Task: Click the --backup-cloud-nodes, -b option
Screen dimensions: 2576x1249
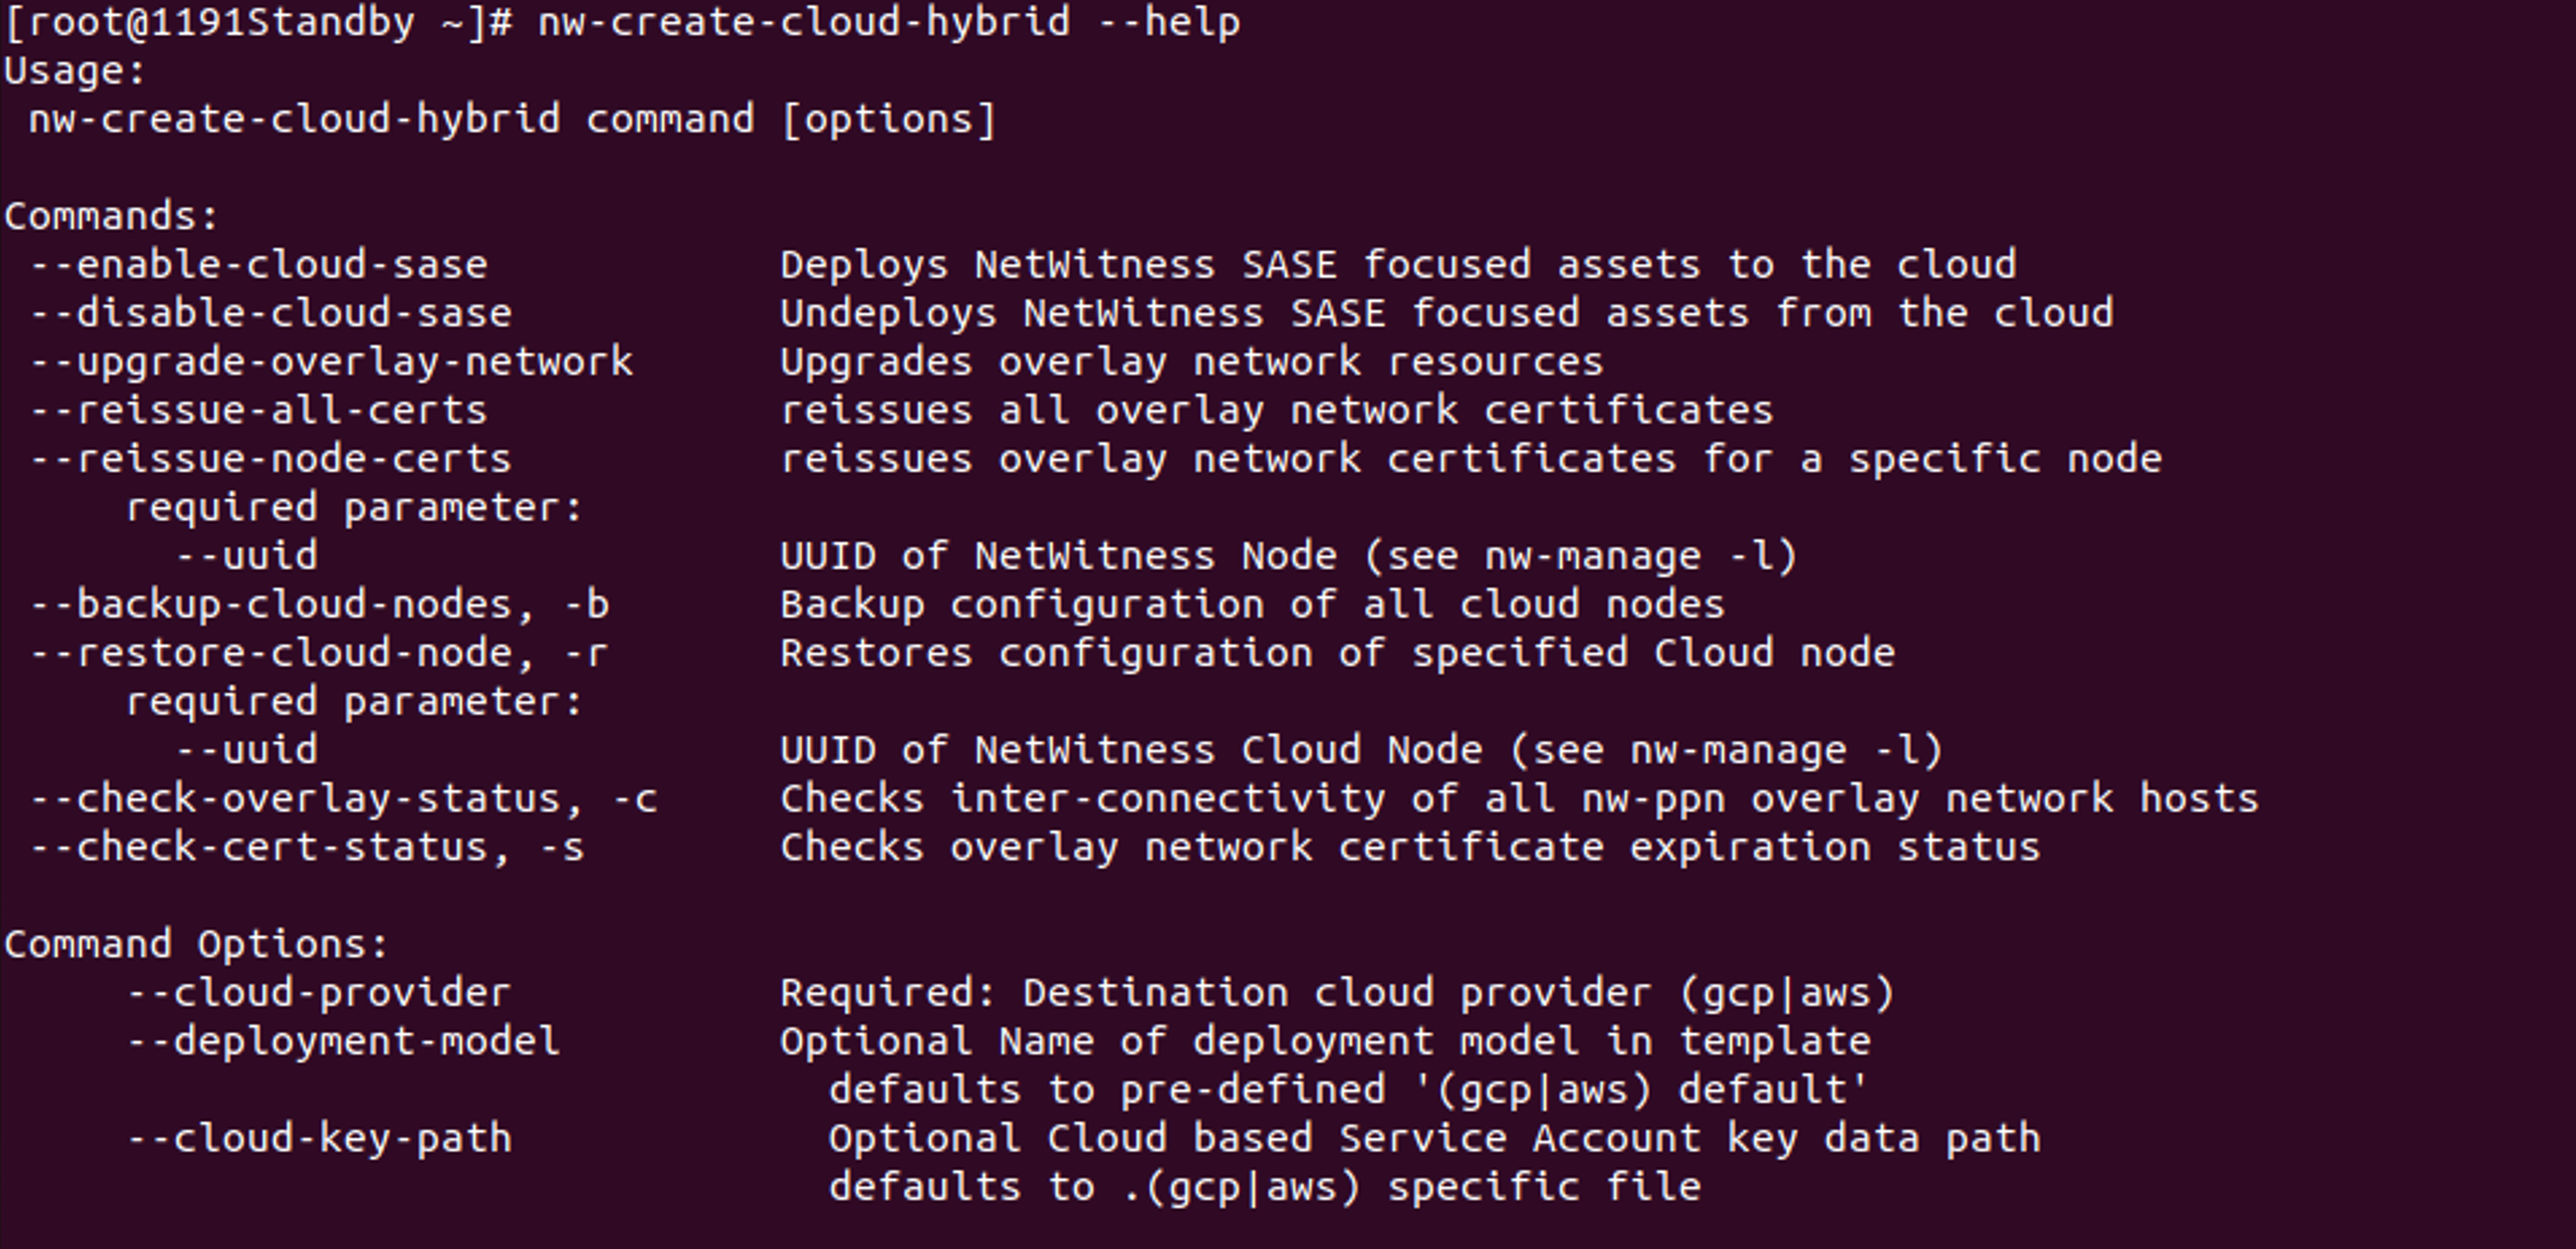Action: coord(319,605)
